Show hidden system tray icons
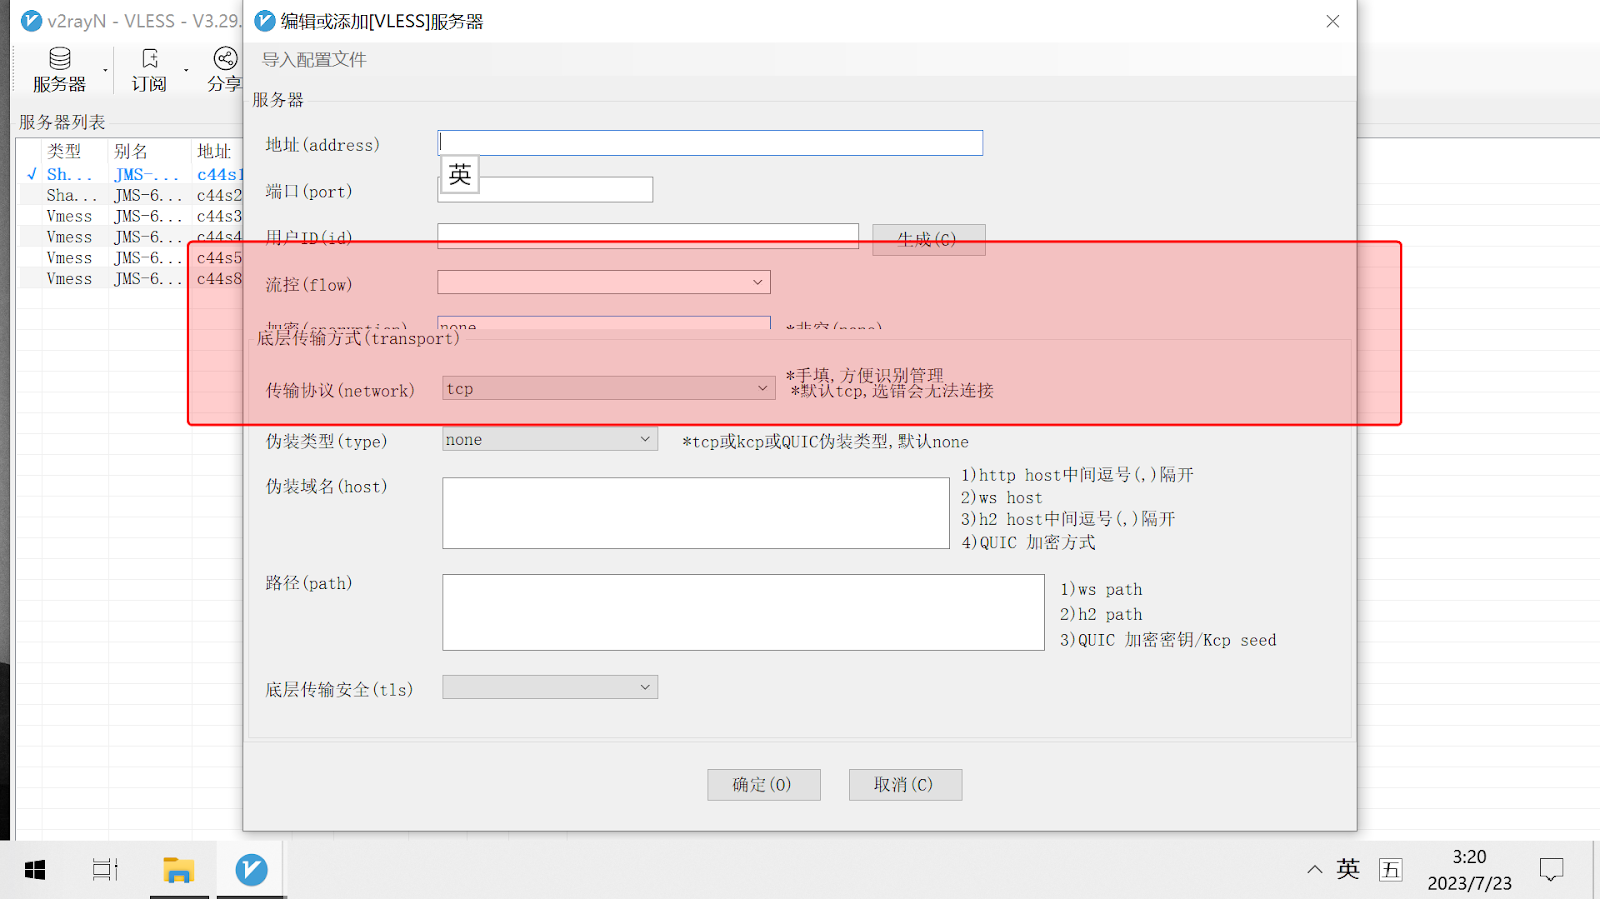 tap(1314, 870)
